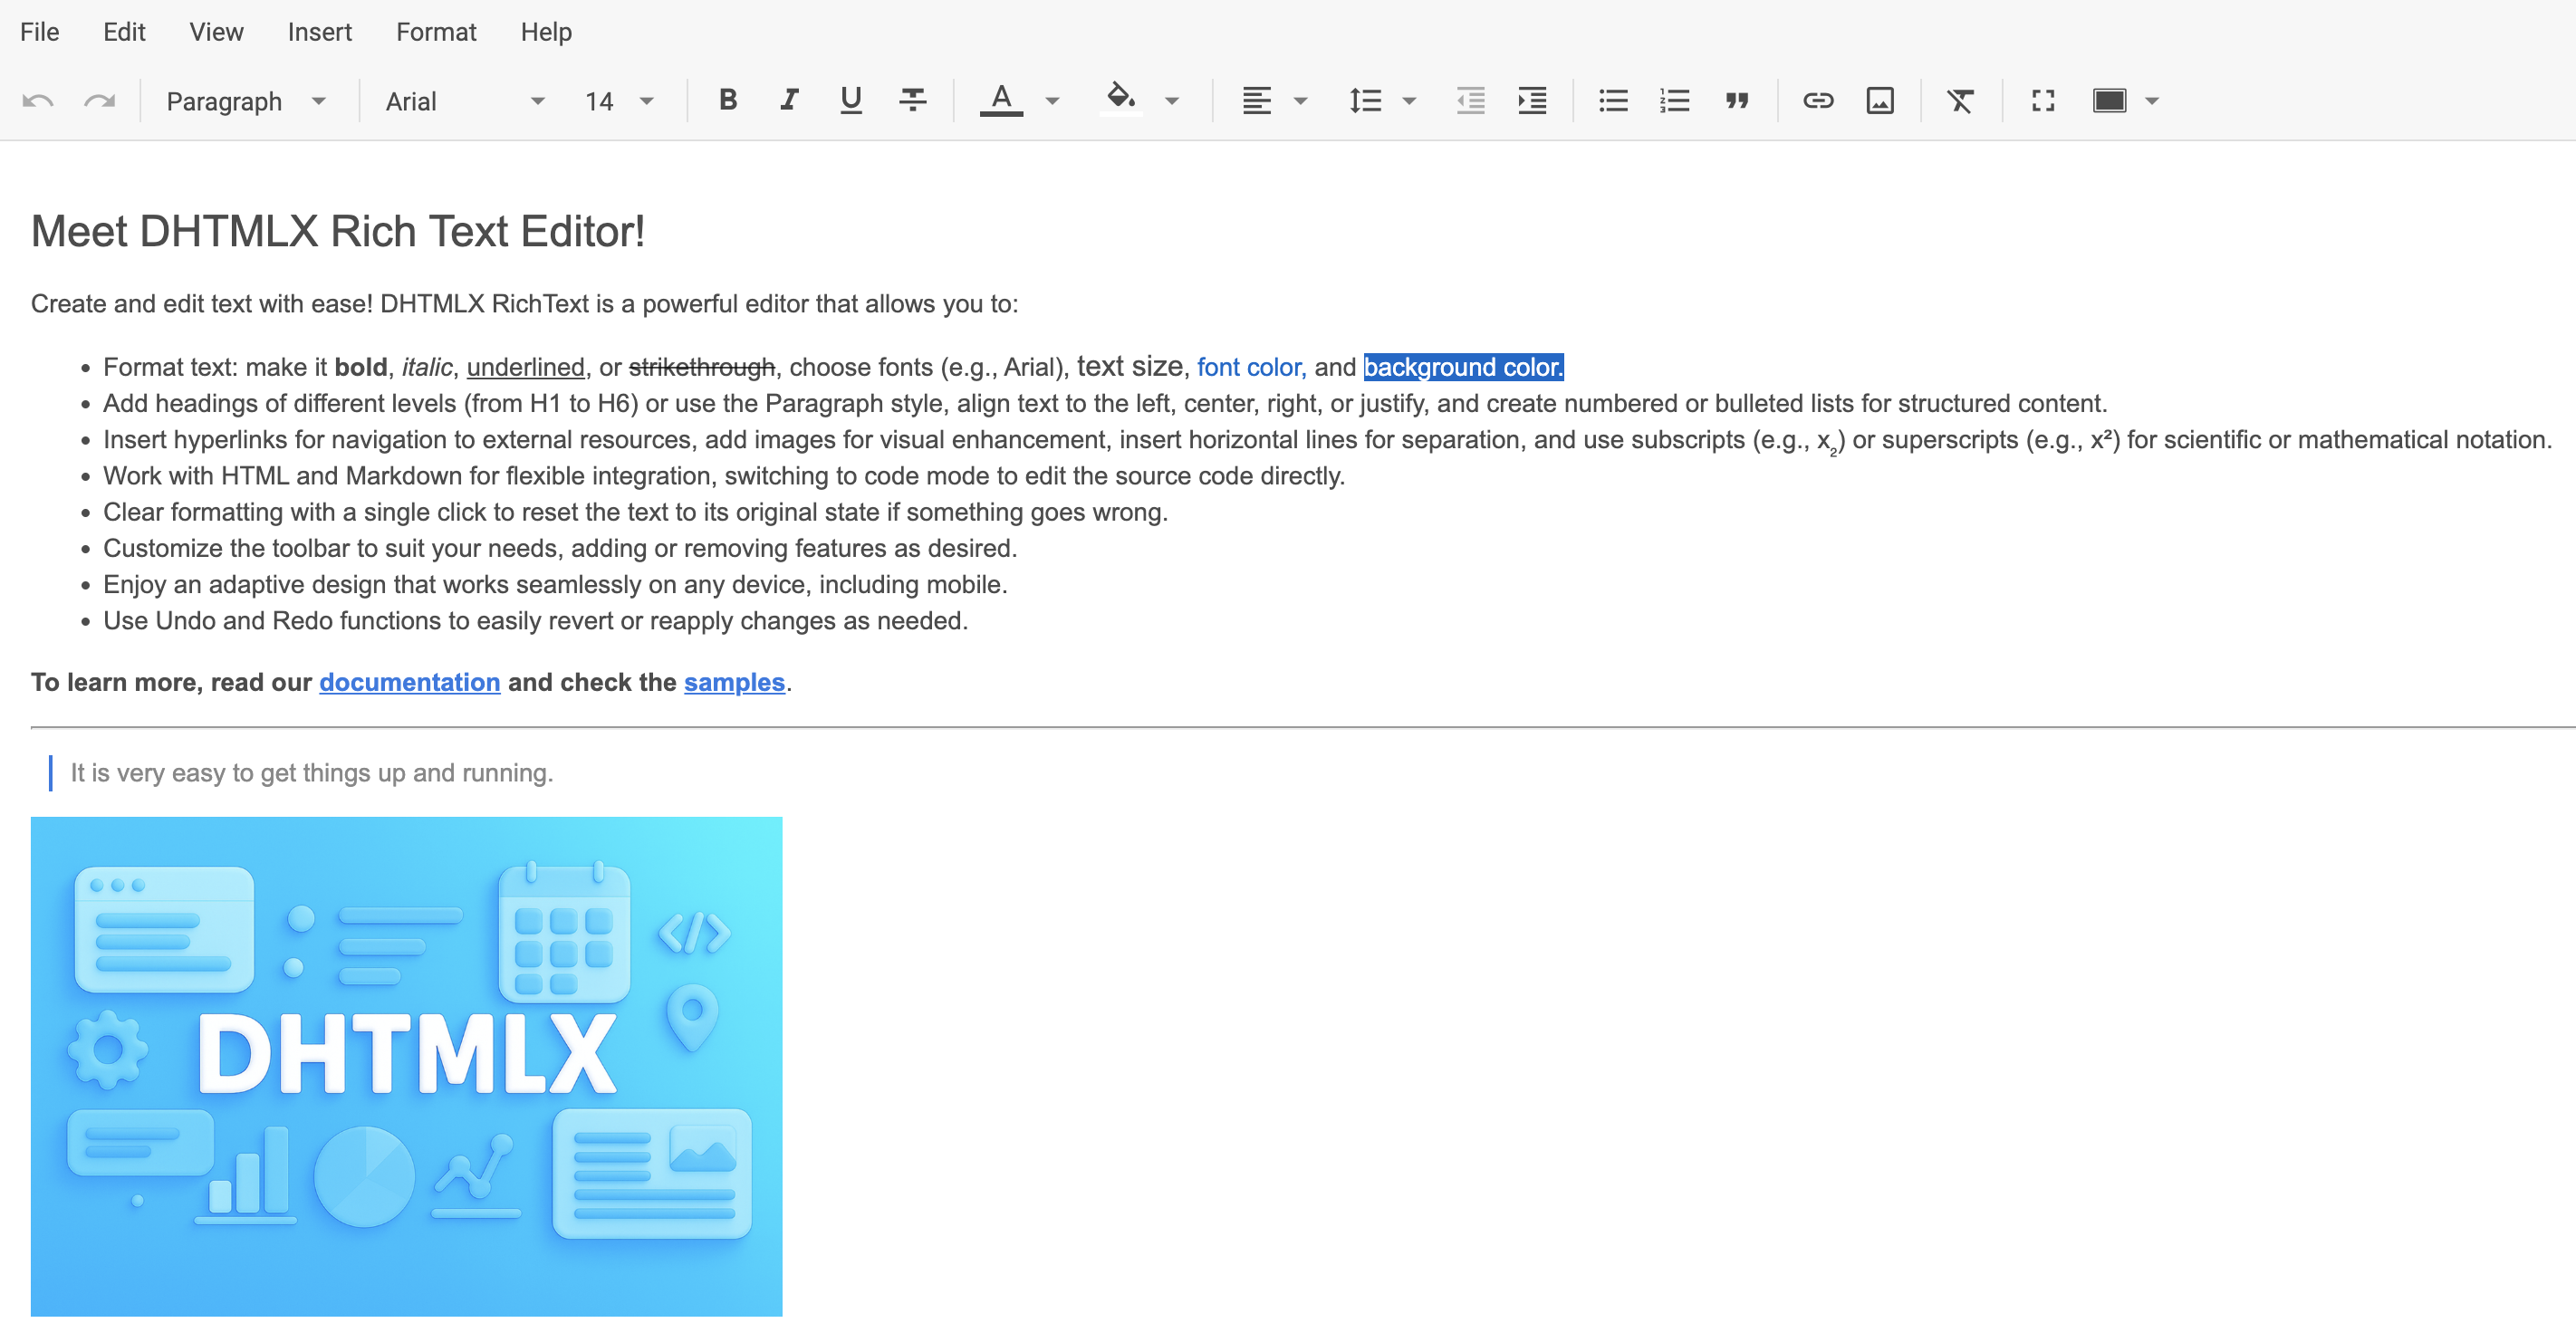
Task: Open the Format menu
Action: click(436, 32)
